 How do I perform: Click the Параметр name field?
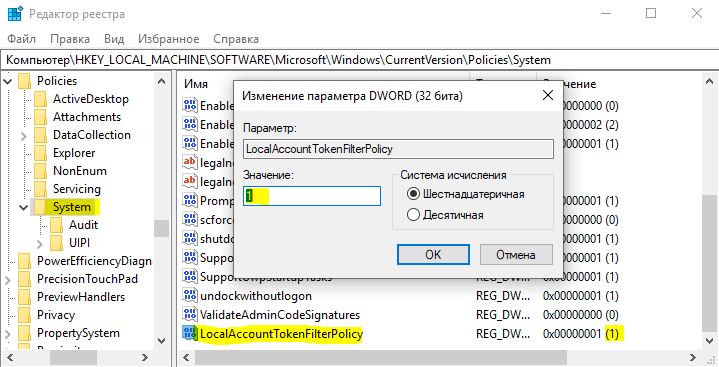pyautogui.click(x=398, y=149)
